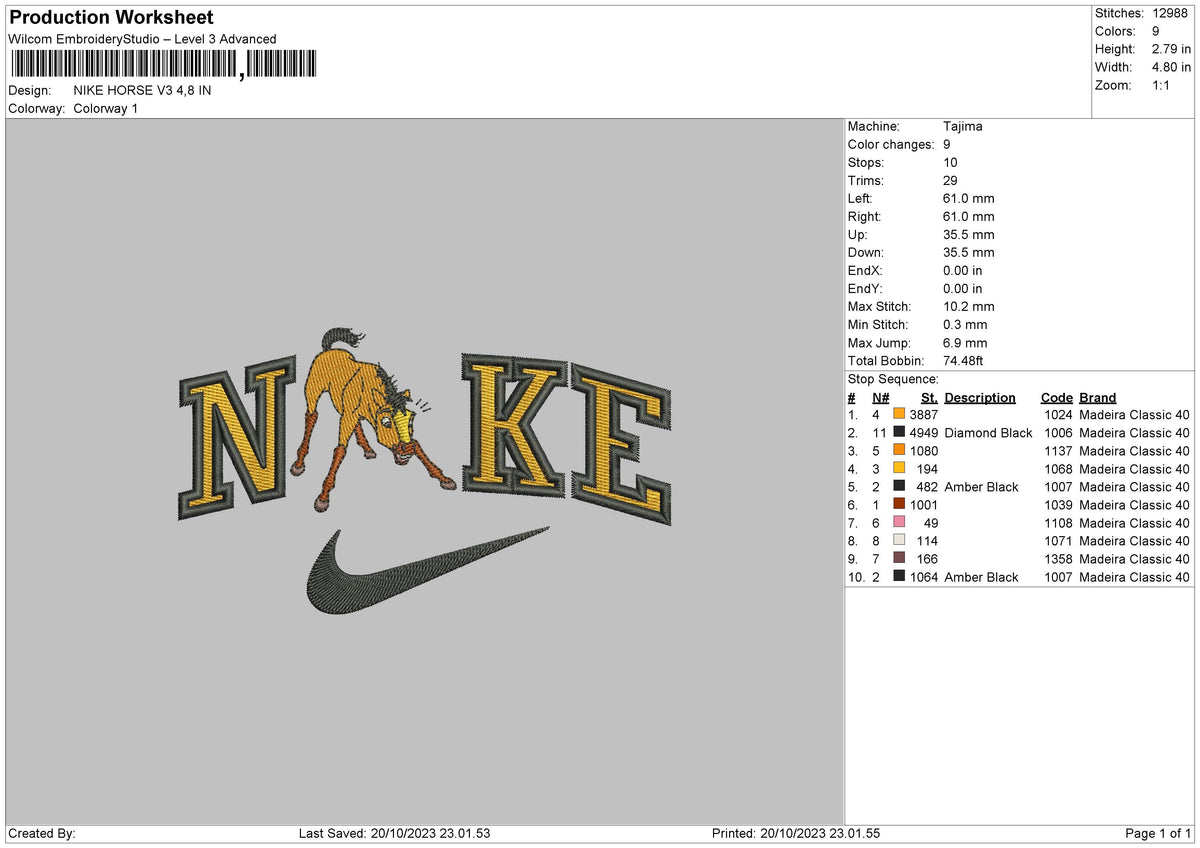Select the brown swatch for code 1358
The height and width of the screenshot is (848, 1200).
tap(899, 559)
